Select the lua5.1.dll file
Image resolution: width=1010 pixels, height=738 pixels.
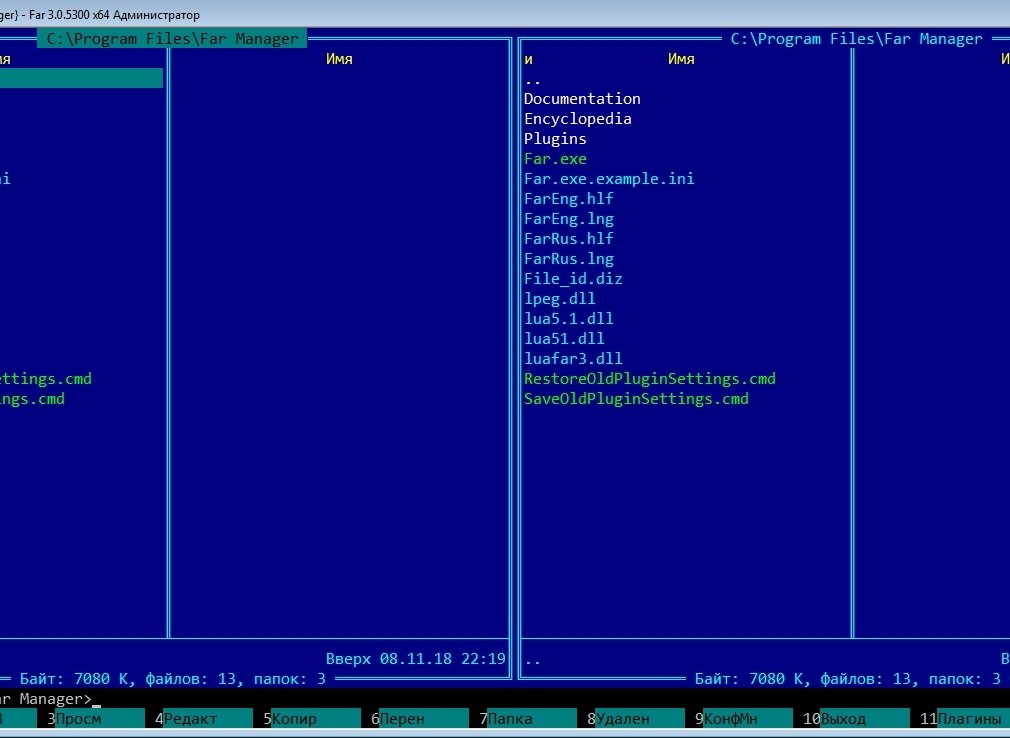[x=569, y=318]
